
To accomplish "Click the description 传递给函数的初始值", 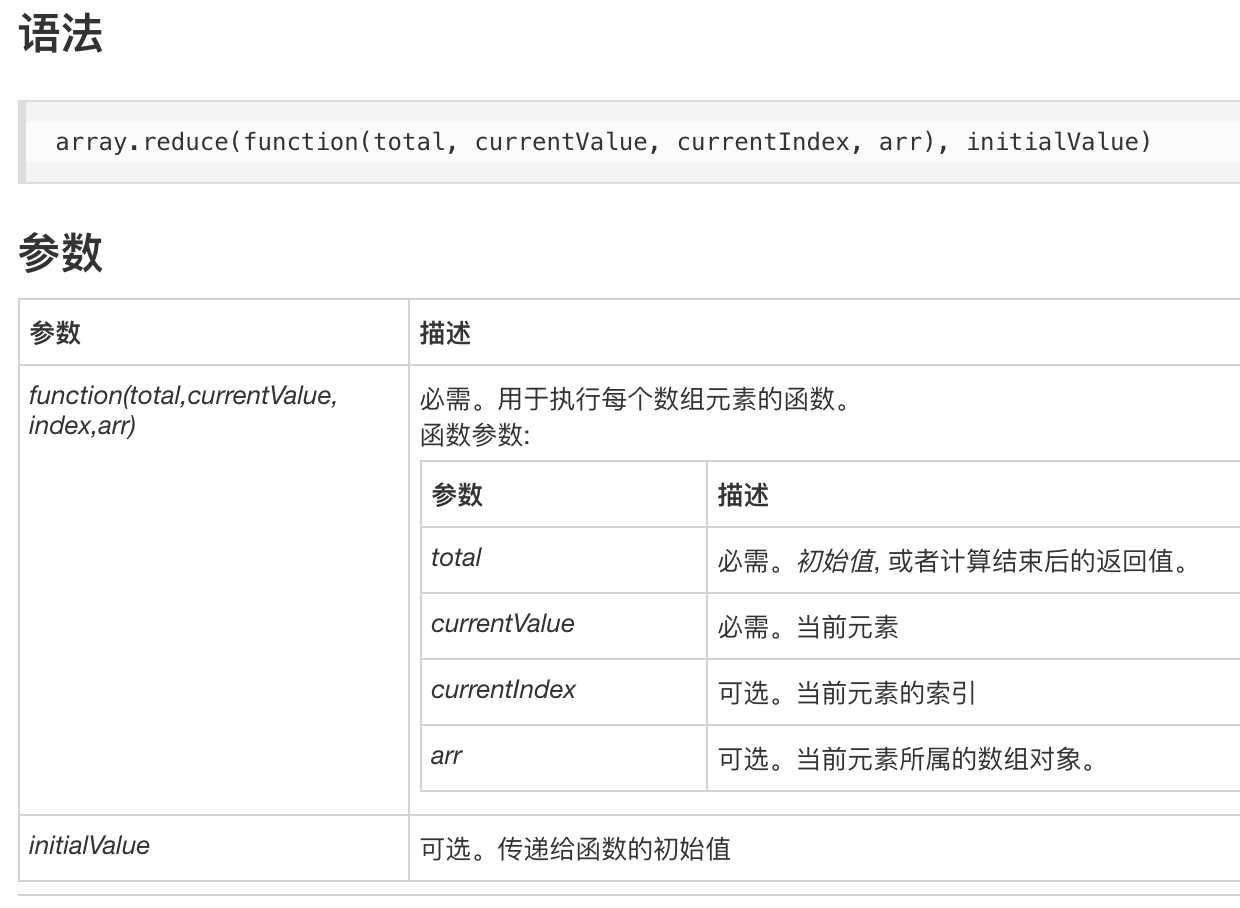I will pos(614,849).
